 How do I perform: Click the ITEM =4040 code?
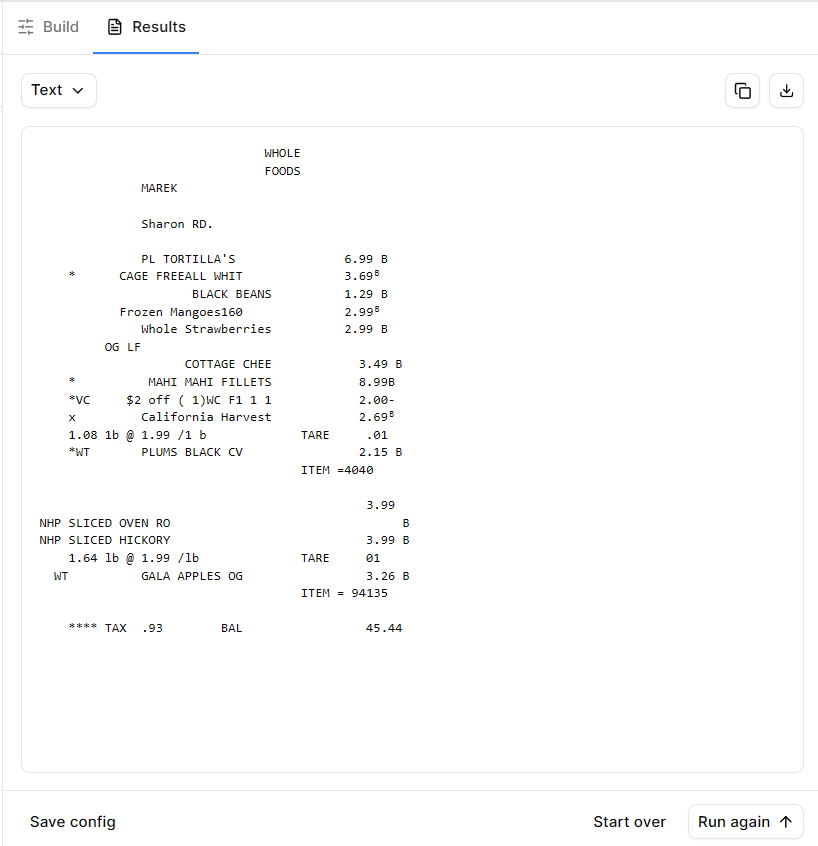(x=337, y=470)
